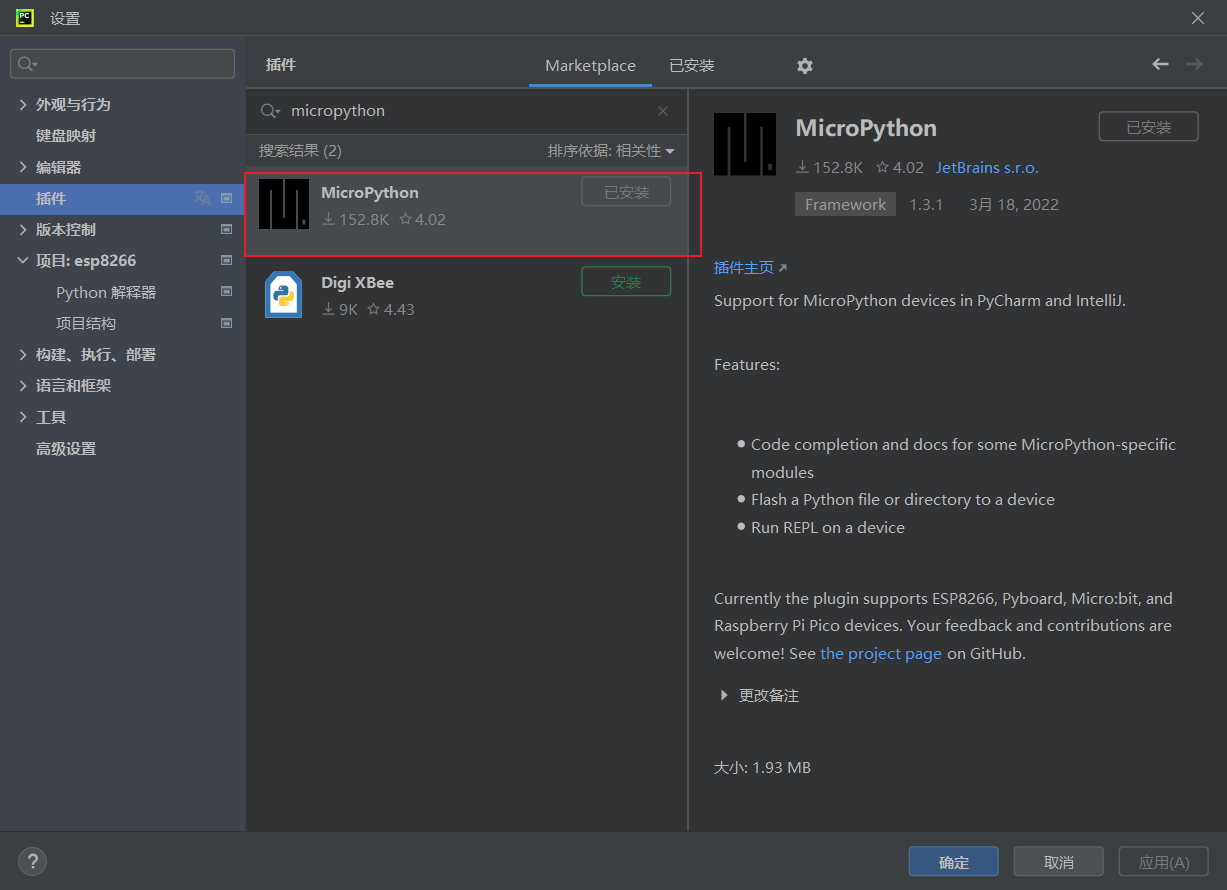Clear the micropython search text
Image resolution: width=1227 pixels, height=890 pixels.
(x=663, y=111)
